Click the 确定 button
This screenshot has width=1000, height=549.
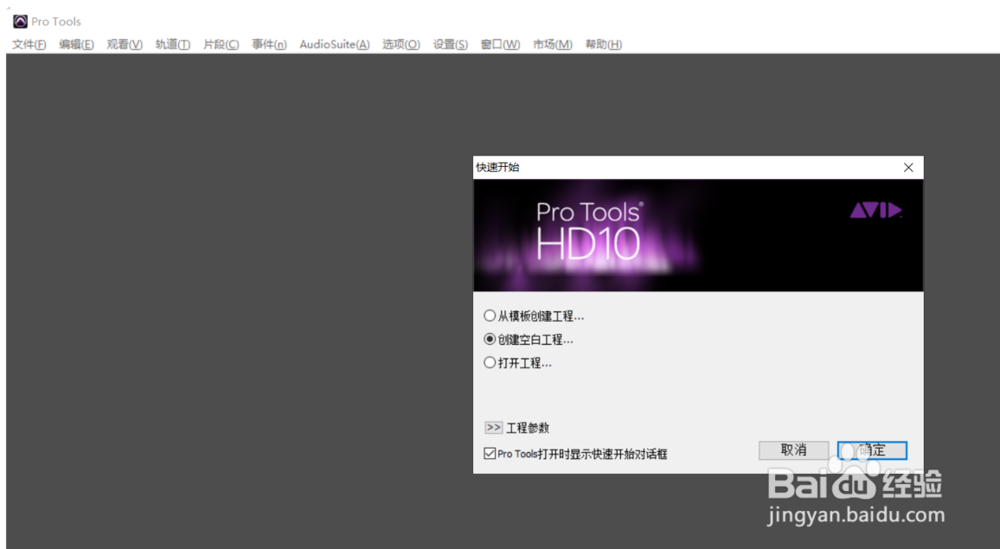872,450
